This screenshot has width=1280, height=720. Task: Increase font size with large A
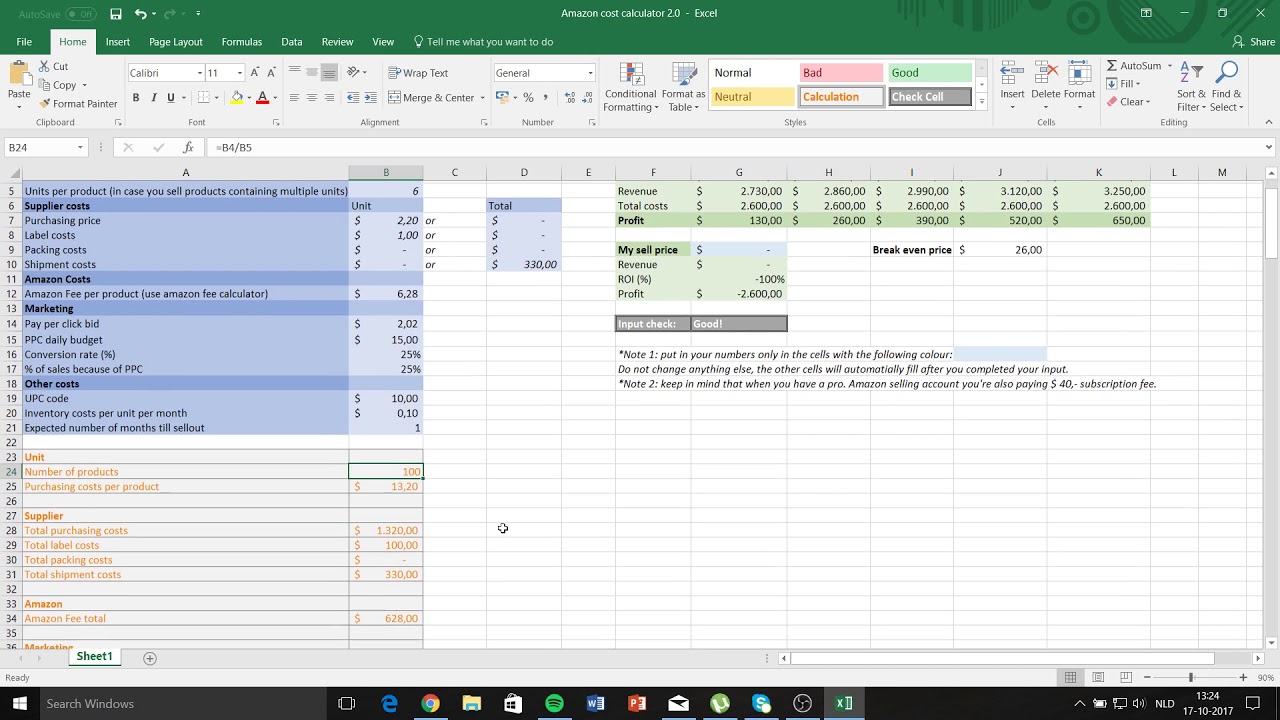coord(255,72)
